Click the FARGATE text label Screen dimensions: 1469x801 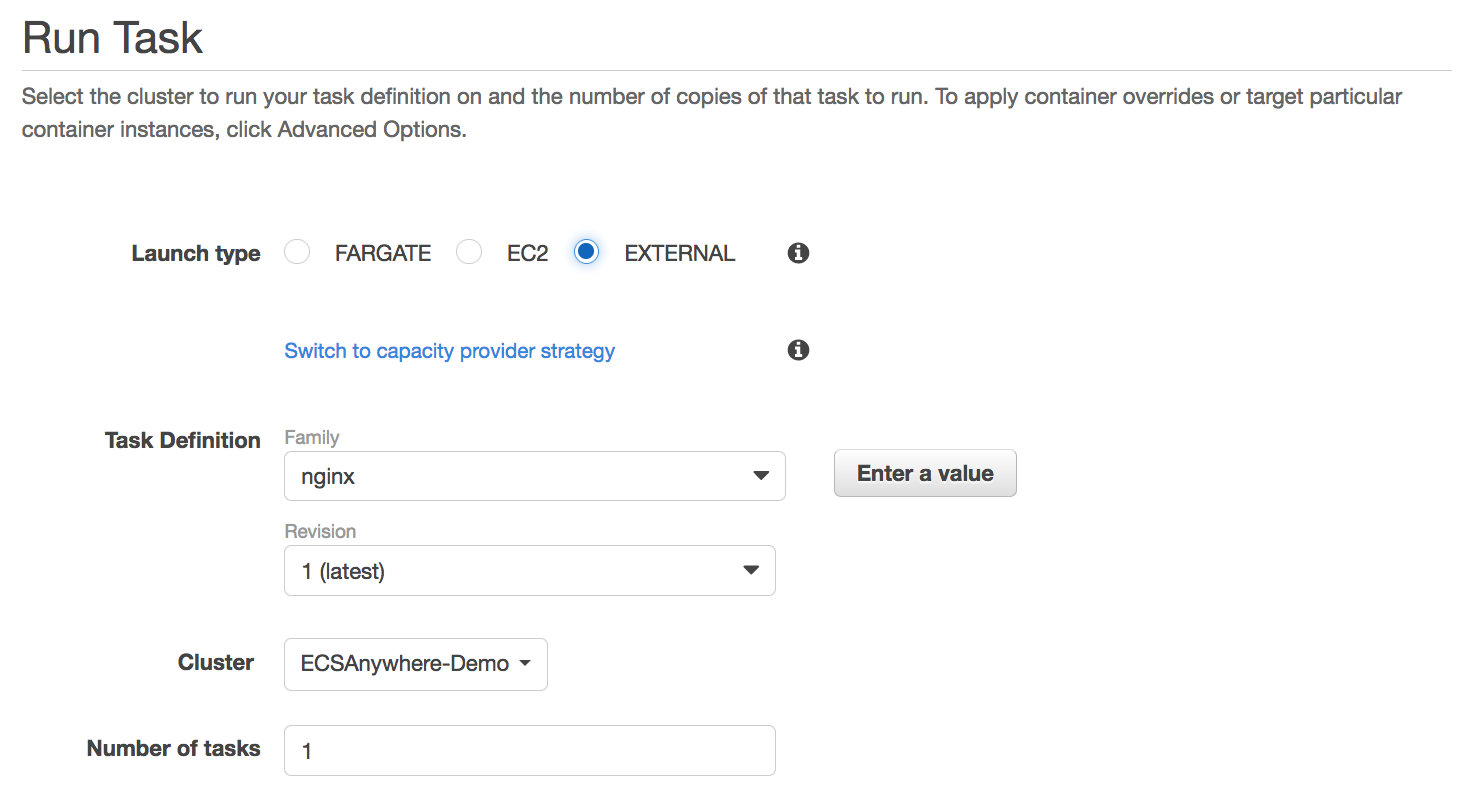383,254
